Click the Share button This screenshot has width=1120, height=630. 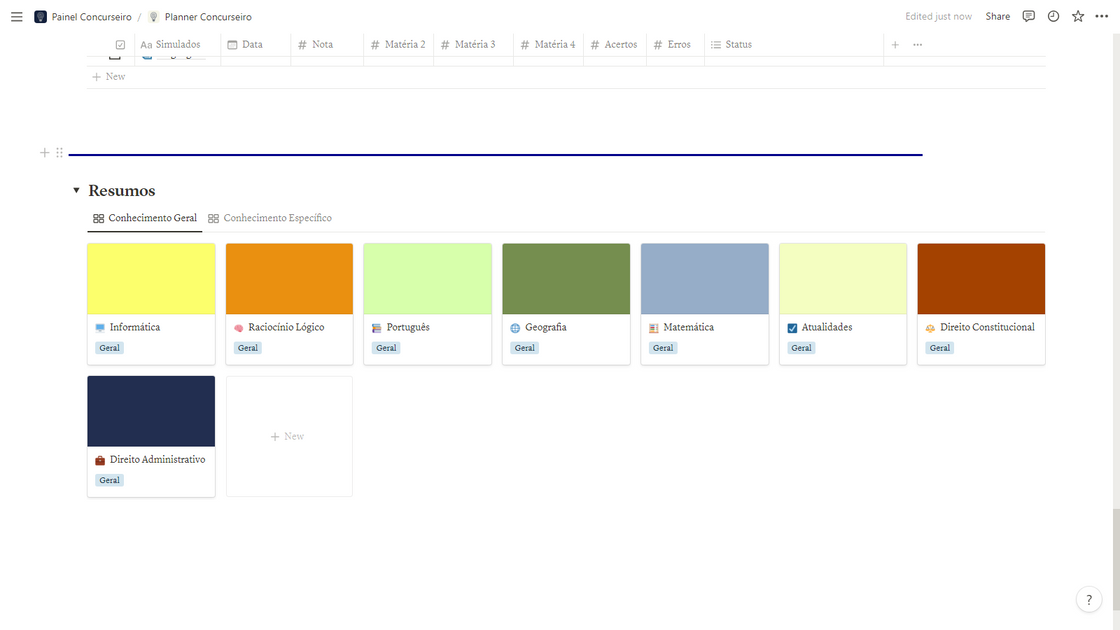point(997,16)
